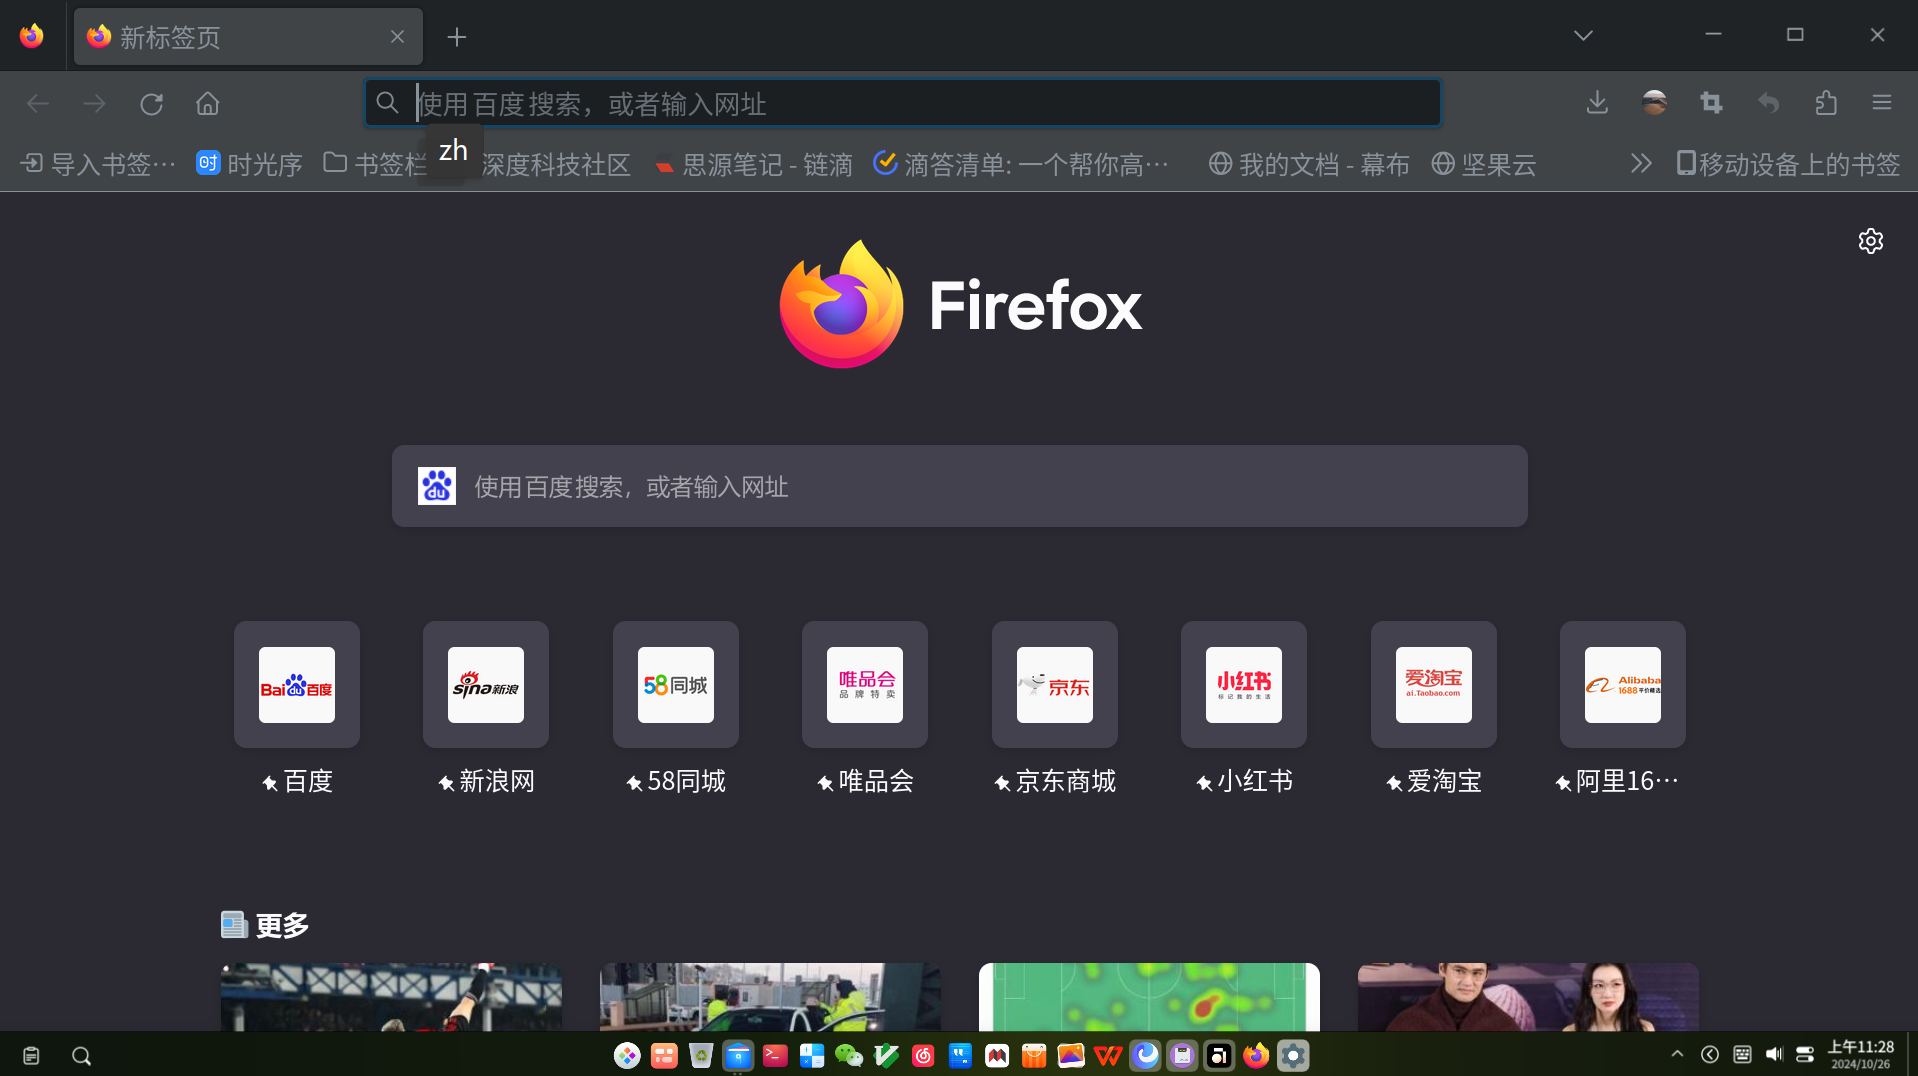This screenshot has height=1076, width=1918.
Task: Click the Baidu search box on page
Action: point(960,486)
